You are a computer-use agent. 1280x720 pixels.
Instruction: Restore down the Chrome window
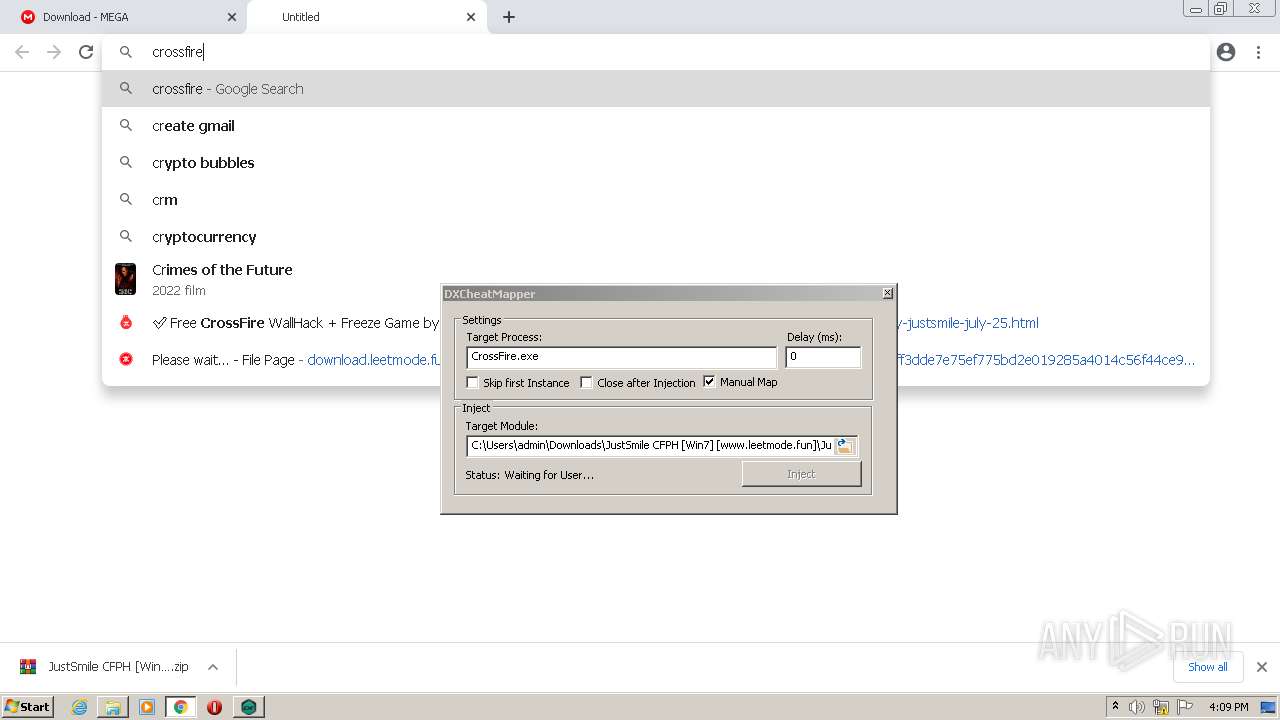[1221, 8]
